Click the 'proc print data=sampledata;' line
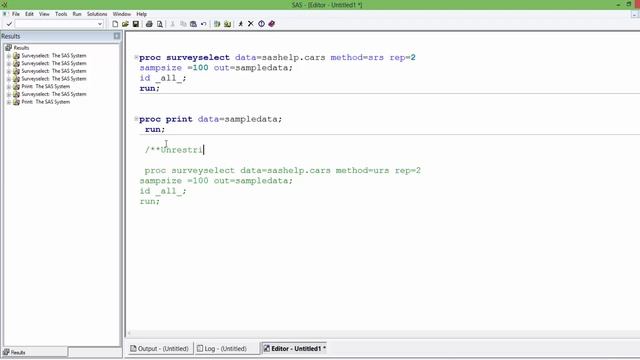Viewport: 640px width, 360px height. tap(211, 119)
